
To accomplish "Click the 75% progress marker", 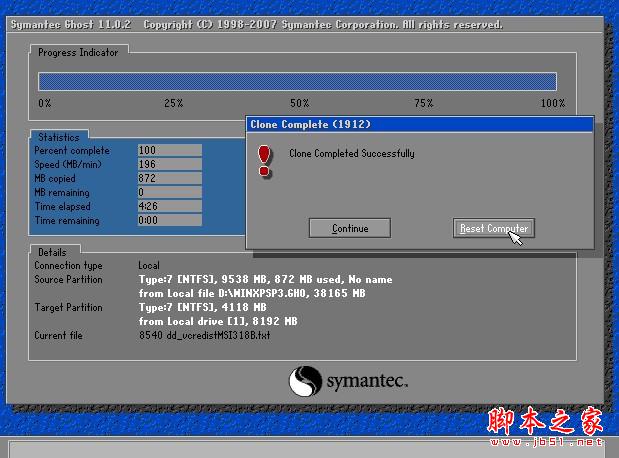I will 424,103.
